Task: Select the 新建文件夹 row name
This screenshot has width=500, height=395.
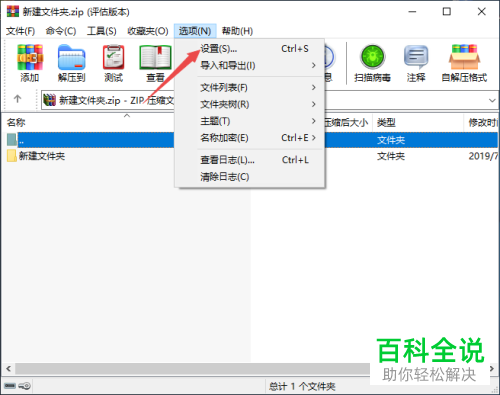Action: [42, 156]
